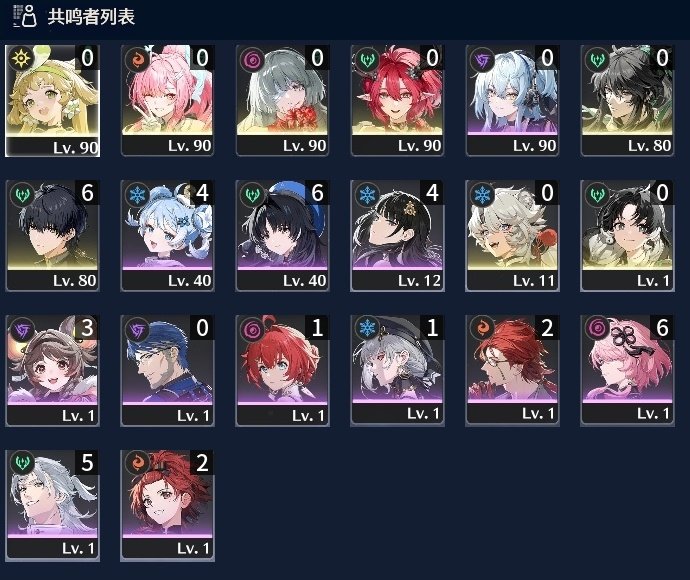This screenshot has width=690, height=580.
Task: Select the blonde character card at Lv. 90
Action: click(52, 101)
